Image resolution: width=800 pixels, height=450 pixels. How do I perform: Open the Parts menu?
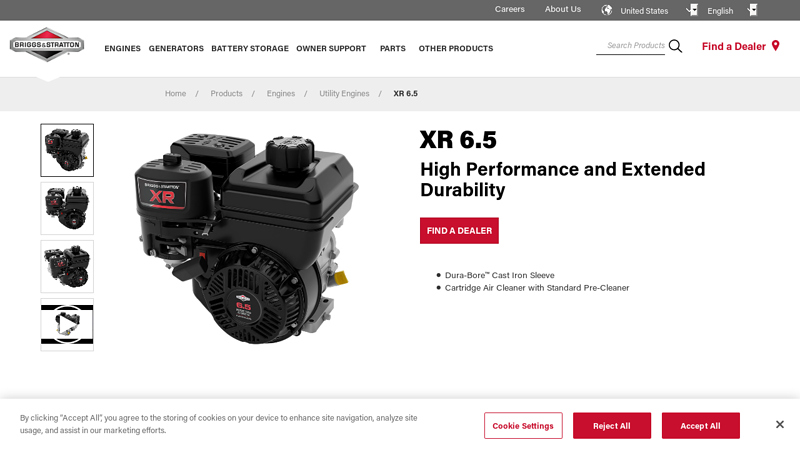[x=393, y=48]
